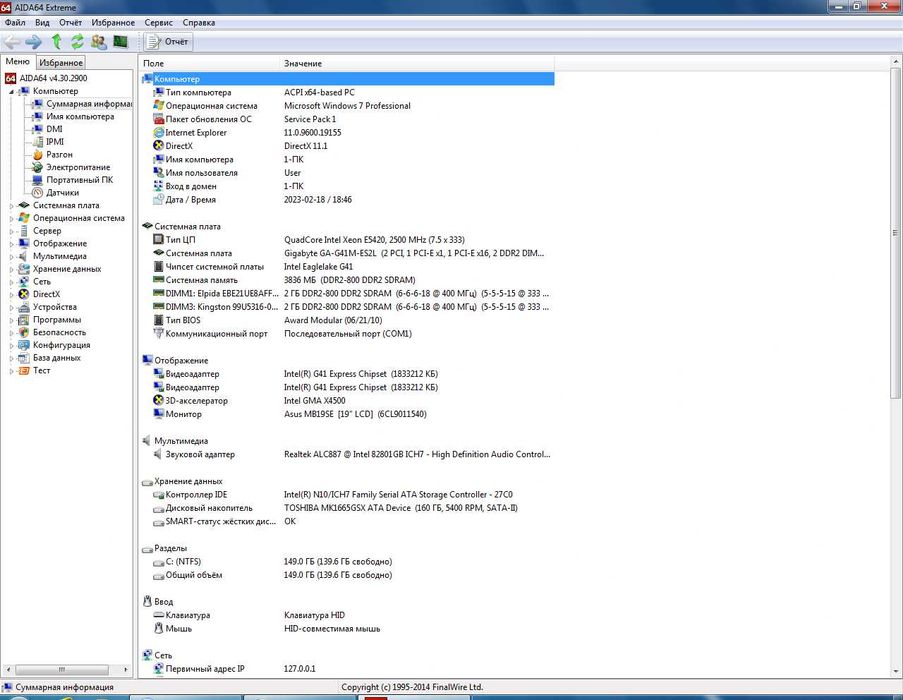Open the Справка menu

[199, 22]
